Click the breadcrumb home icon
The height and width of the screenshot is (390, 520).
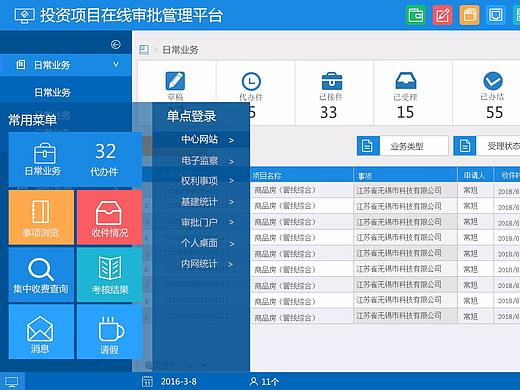coord(144,50)
